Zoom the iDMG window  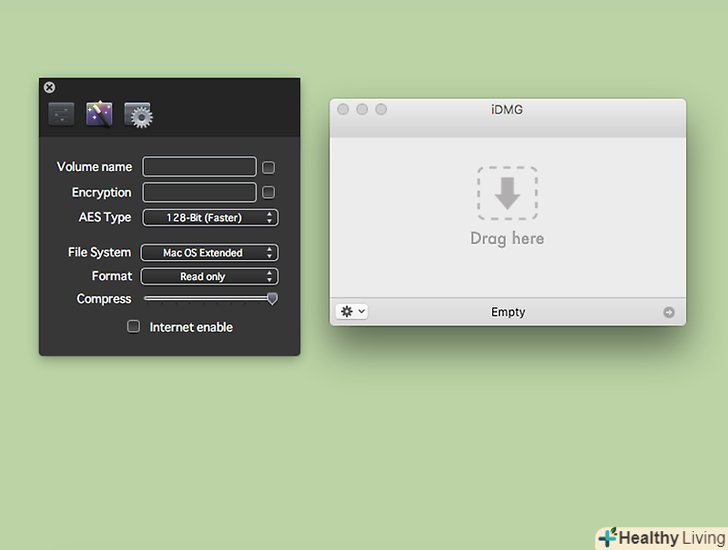pyautogui.click(x=381, y=109)
